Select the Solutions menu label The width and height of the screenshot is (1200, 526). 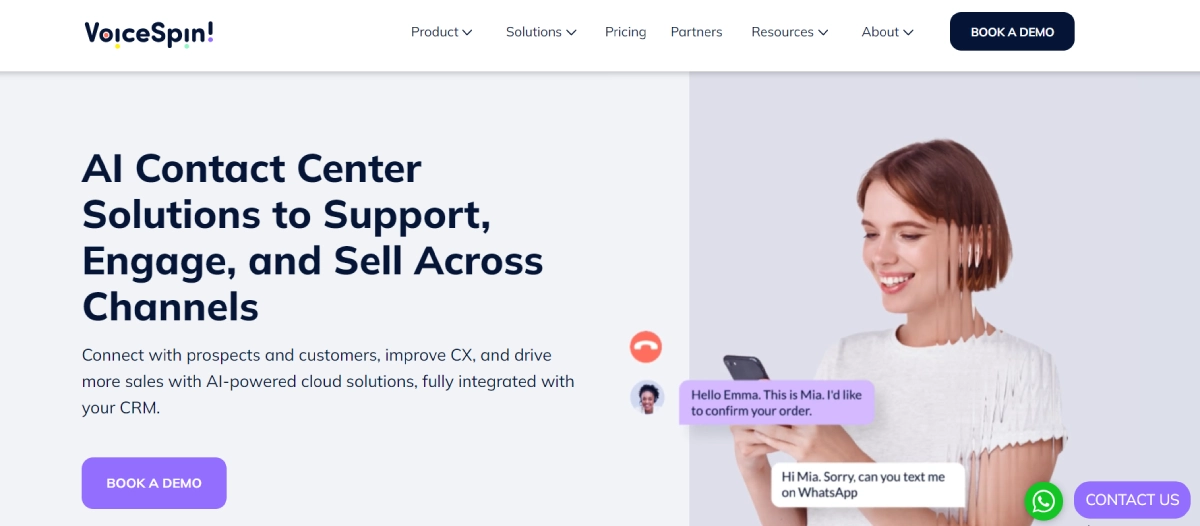[x=533, y=32]
